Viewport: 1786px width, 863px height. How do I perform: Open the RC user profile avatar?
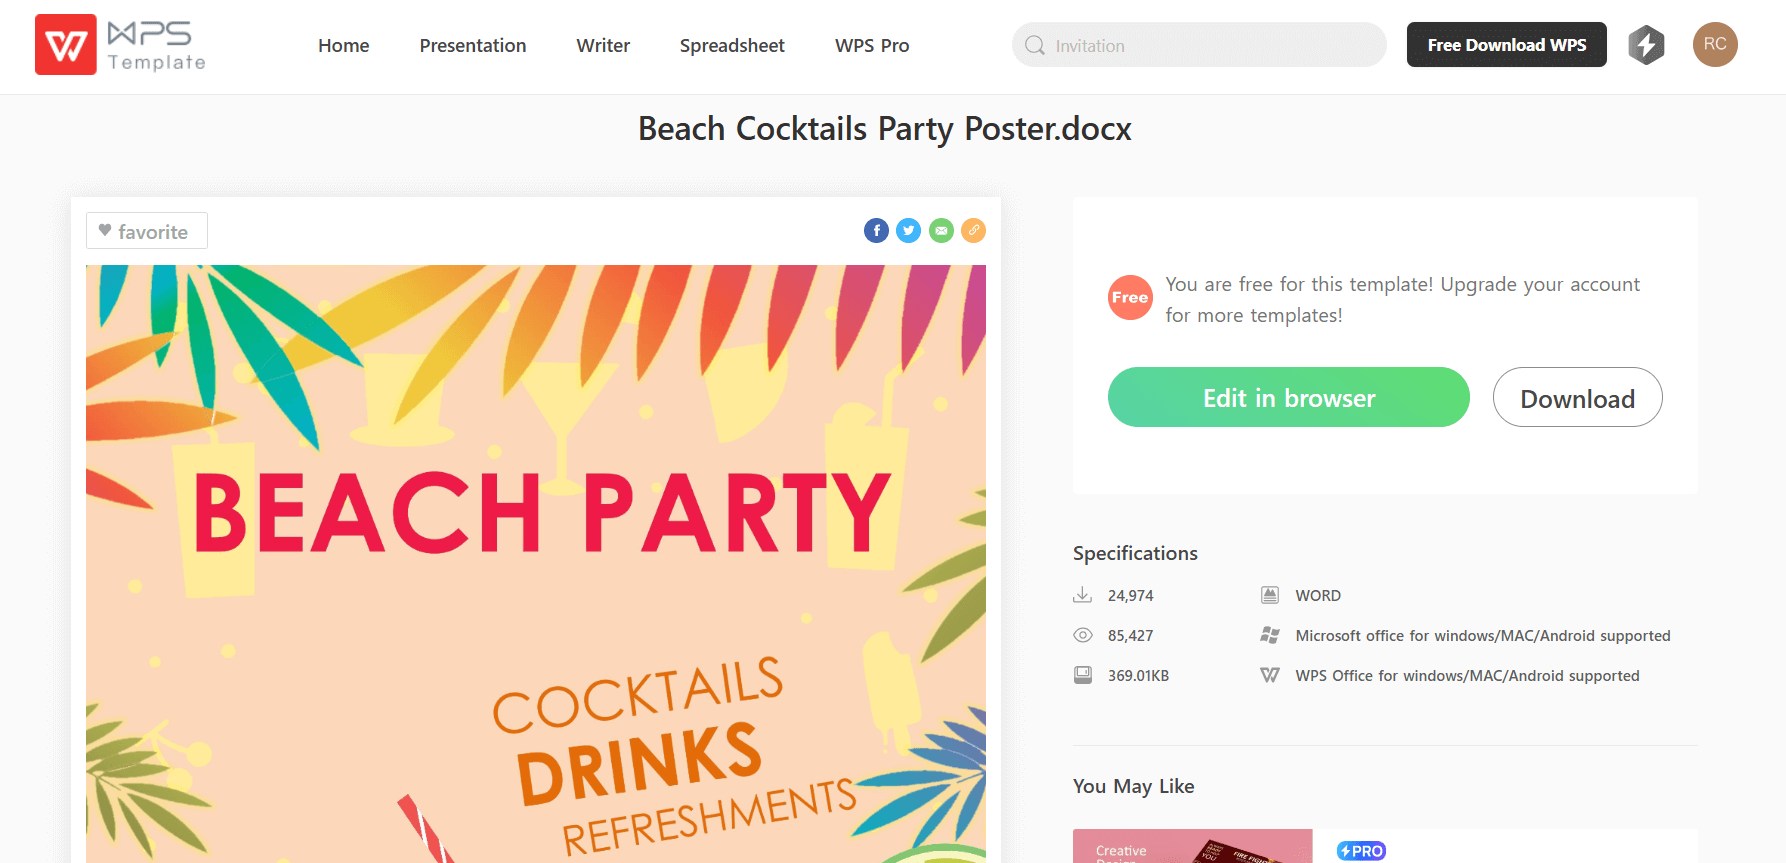1715,45
